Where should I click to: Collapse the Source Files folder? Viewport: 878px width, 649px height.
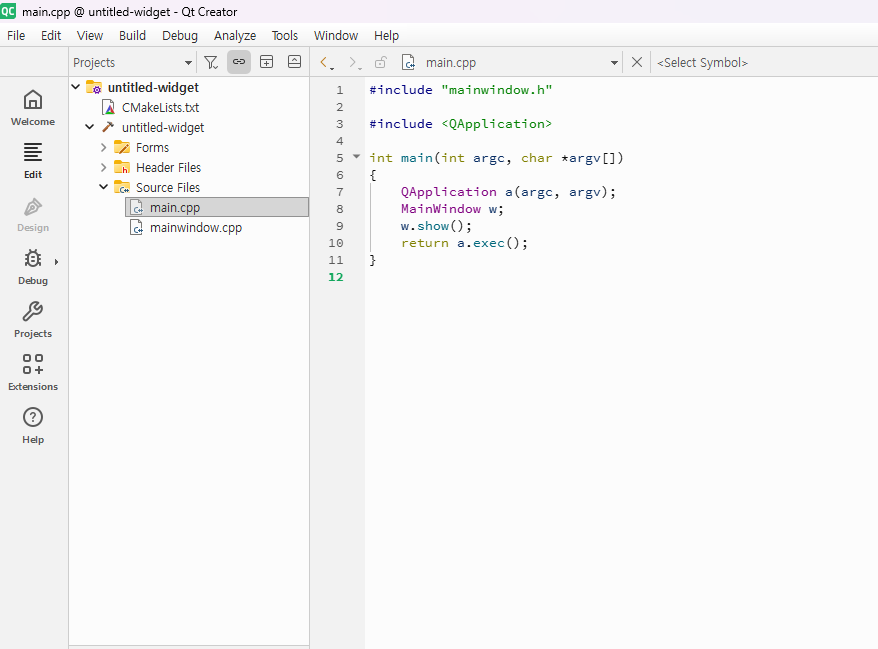click(x=103, y=187)
